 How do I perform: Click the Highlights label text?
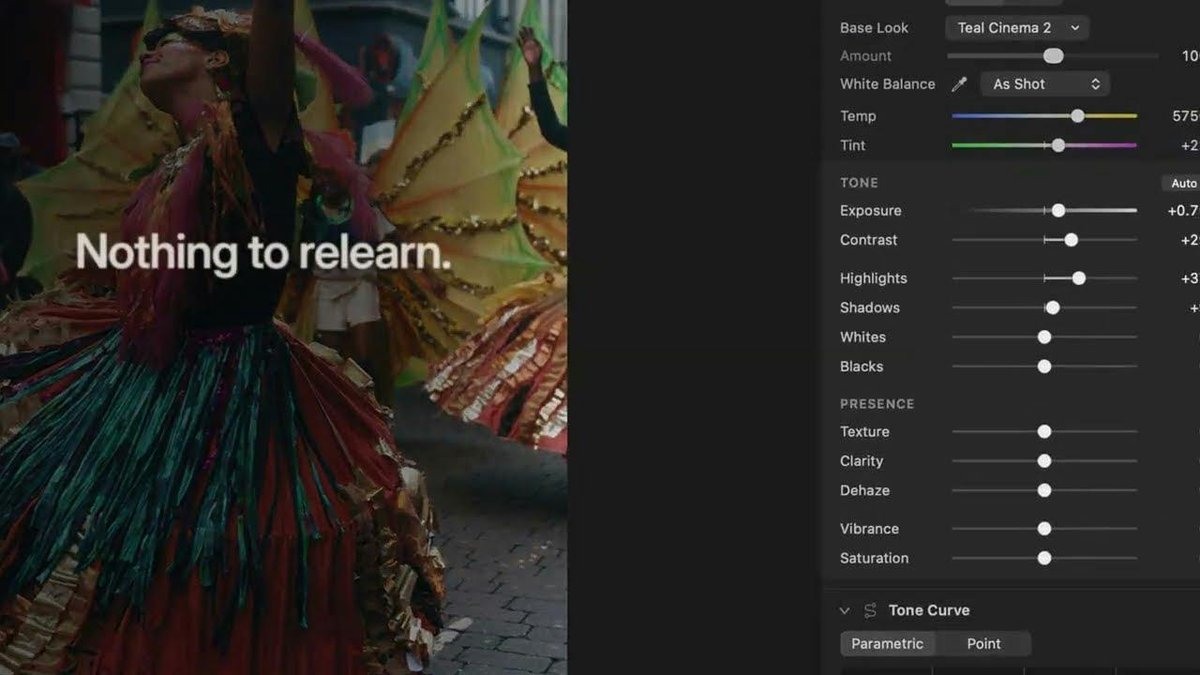pyautogui.click(x=874, y=278)
